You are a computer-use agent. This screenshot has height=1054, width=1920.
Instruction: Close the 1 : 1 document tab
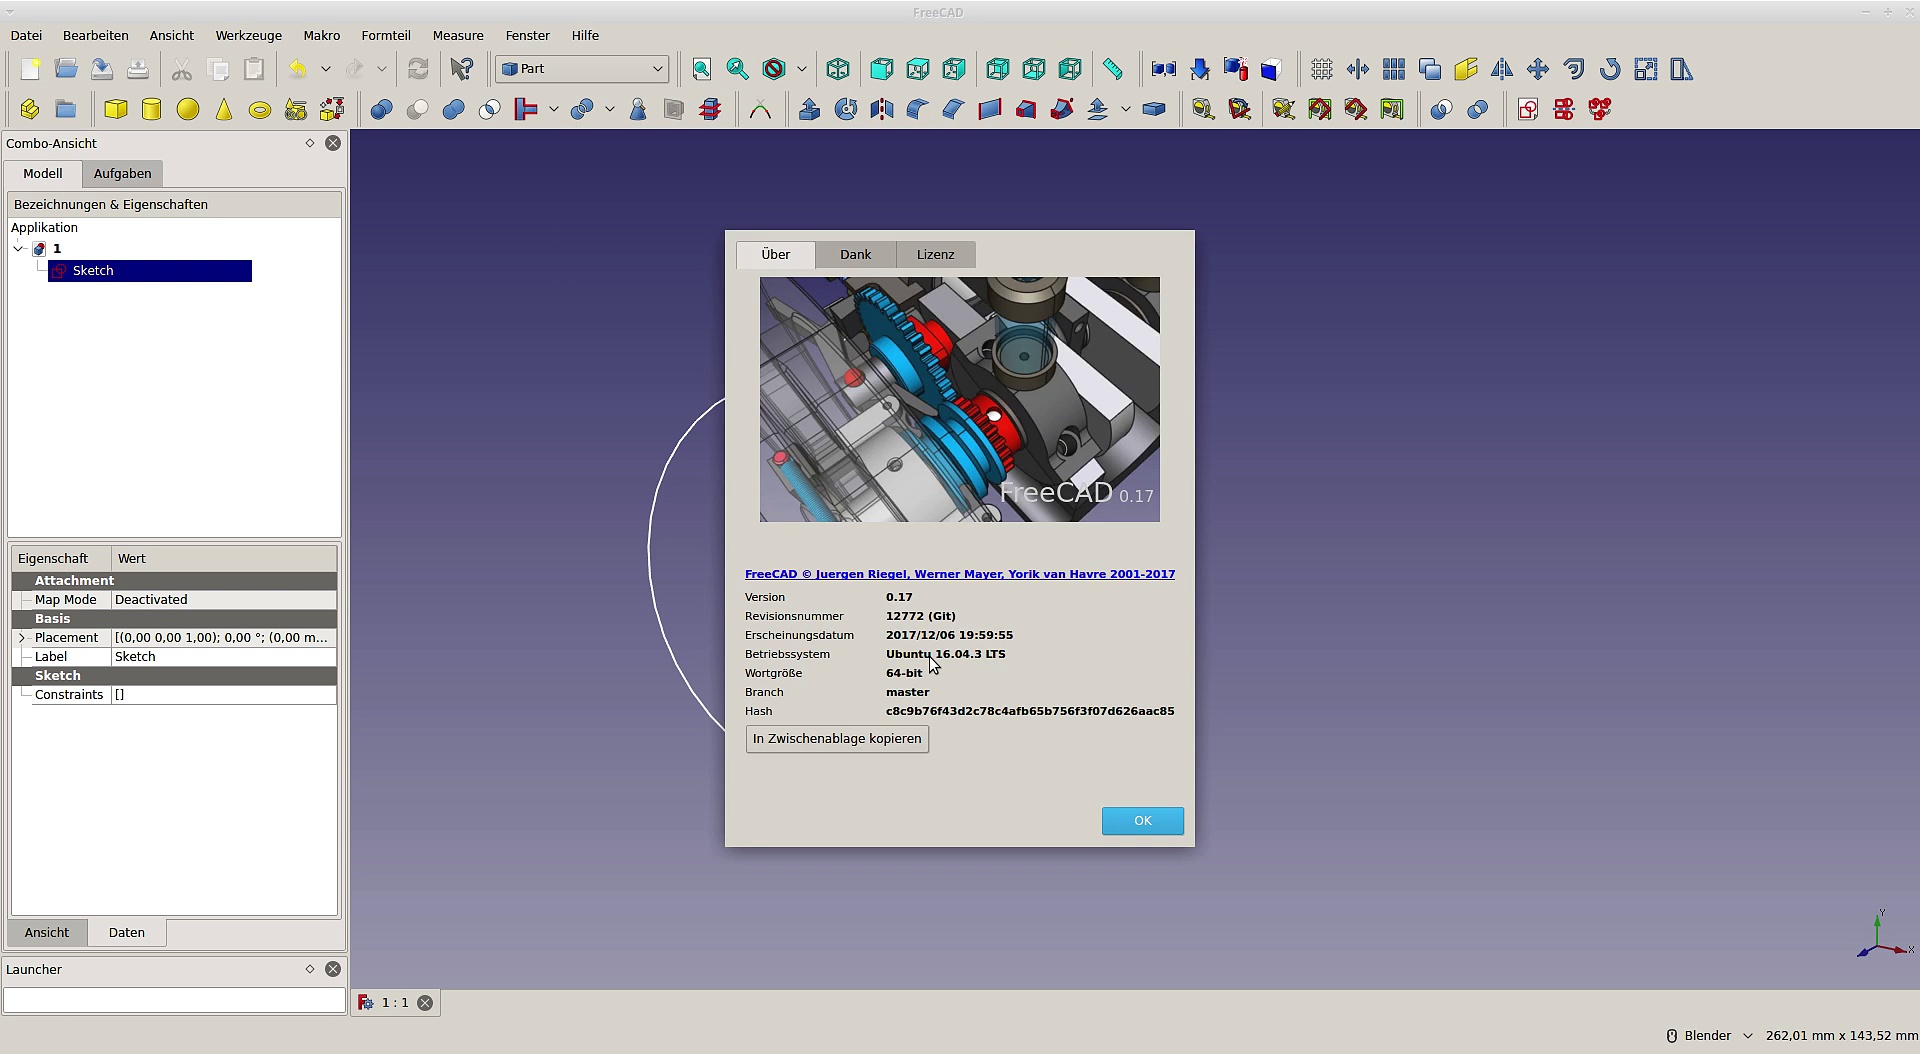[x=425, y=1003]
